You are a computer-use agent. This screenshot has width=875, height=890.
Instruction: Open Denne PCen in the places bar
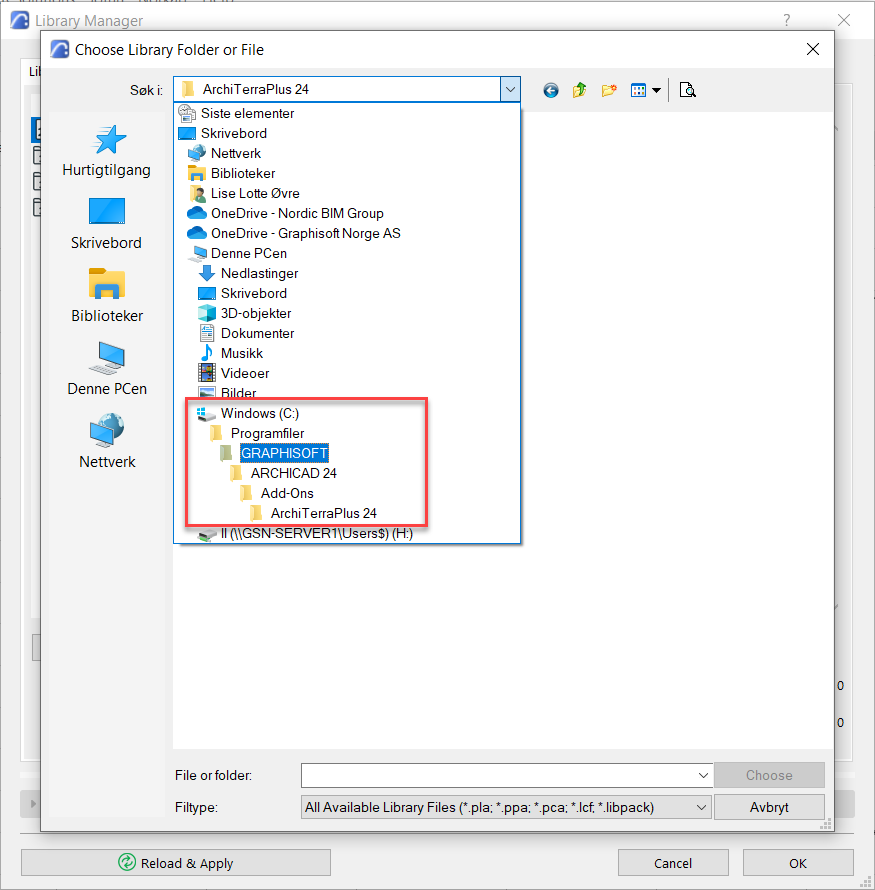(107, 369)
